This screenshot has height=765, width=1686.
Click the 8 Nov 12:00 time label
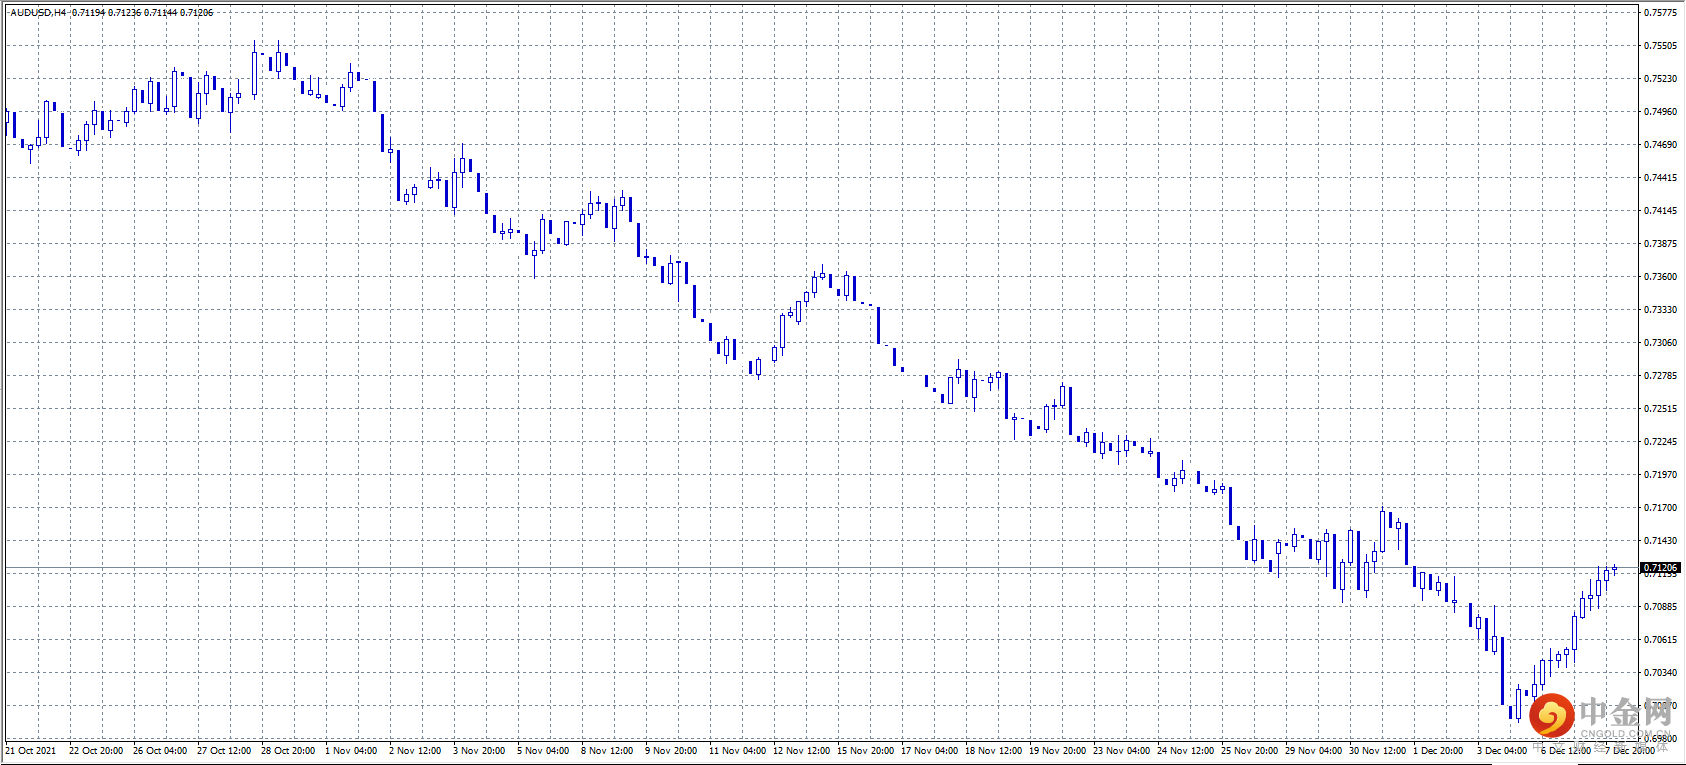607,751
